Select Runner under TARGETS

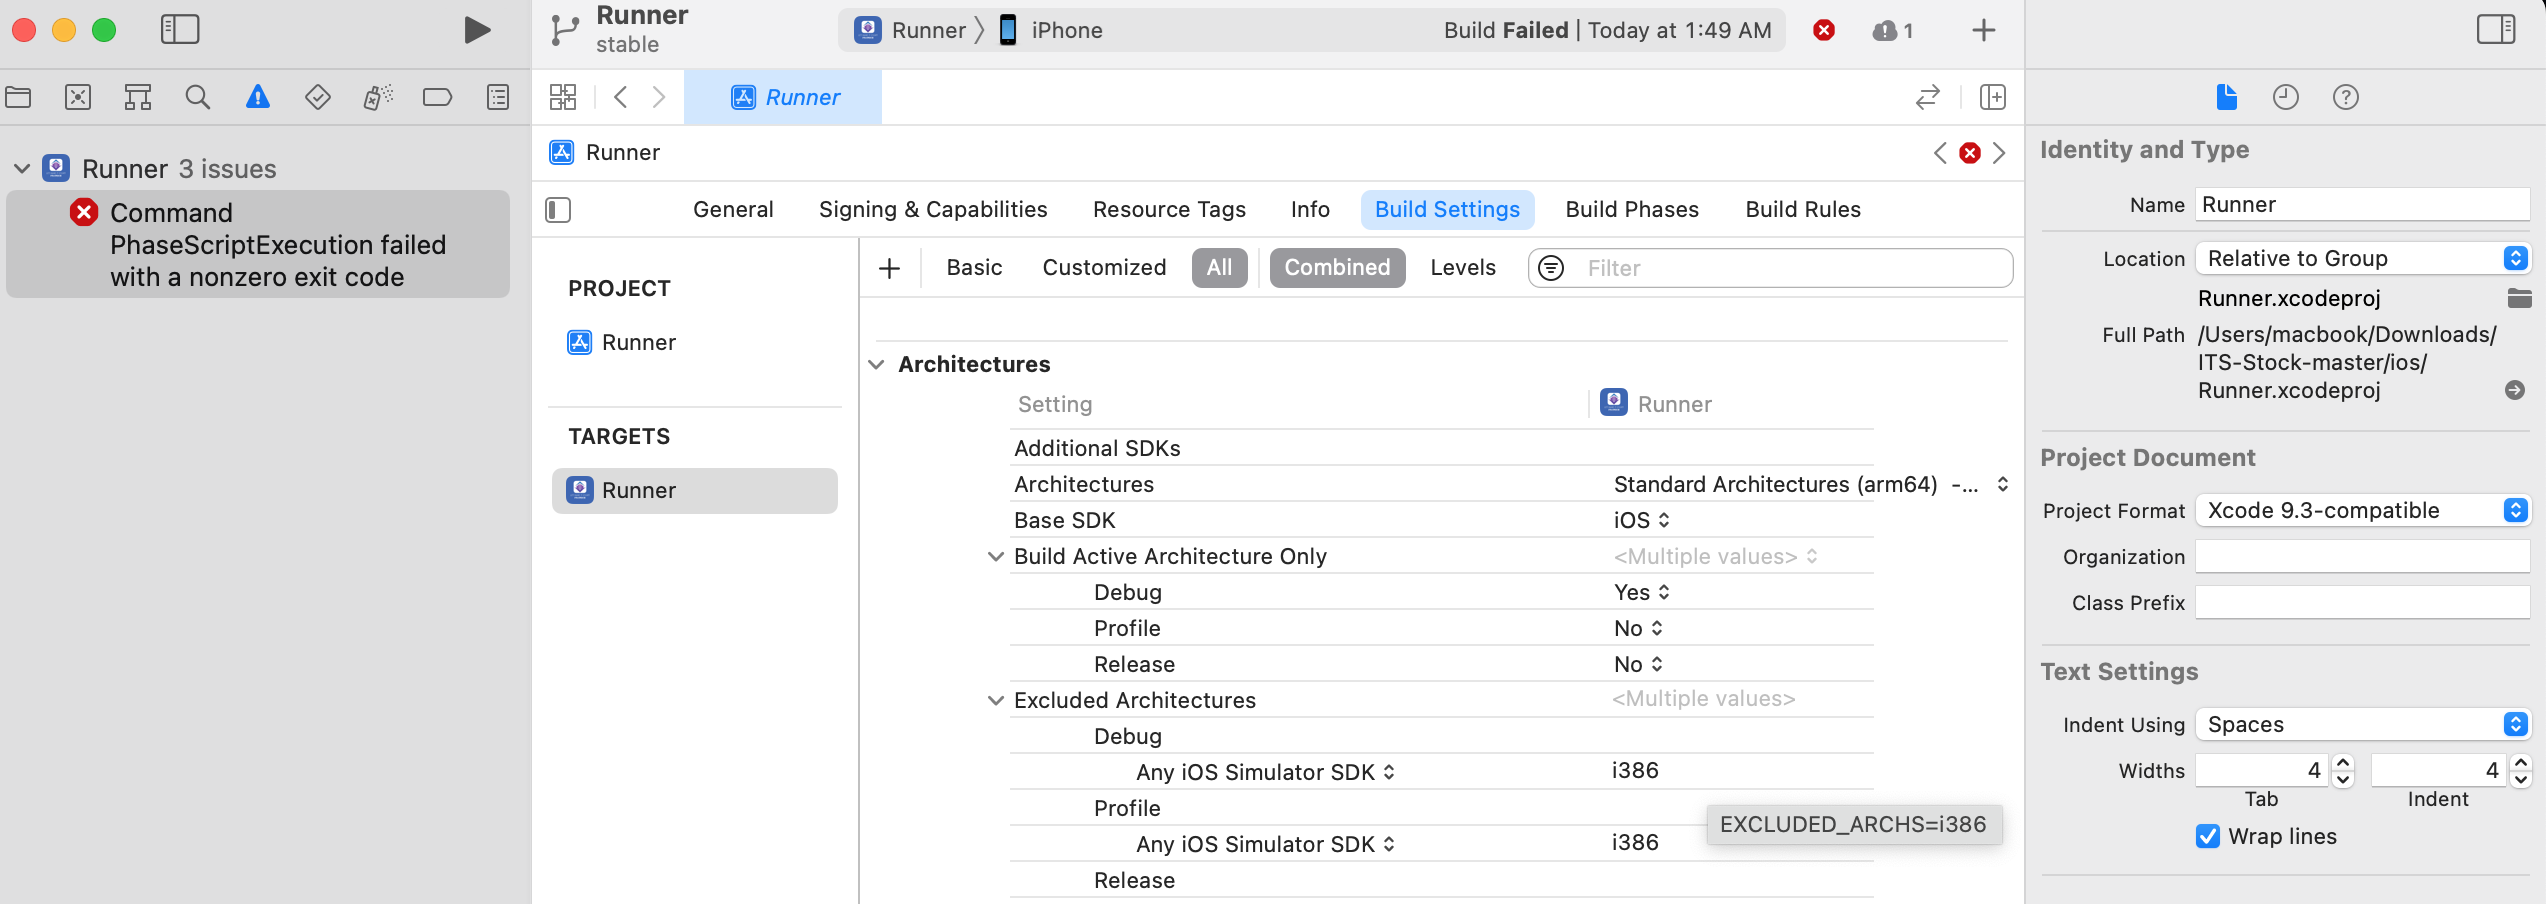pyautogui.click(x=695, y=491)
